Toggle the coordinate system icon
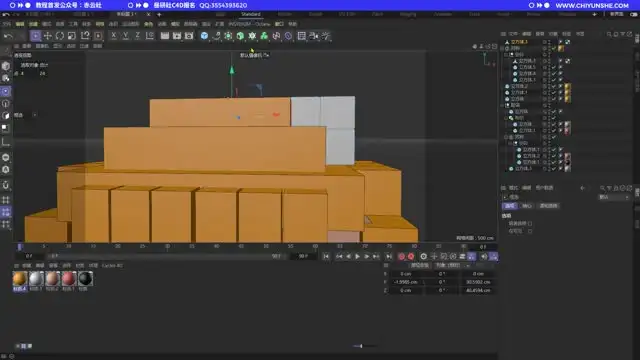 coord(150,36)
